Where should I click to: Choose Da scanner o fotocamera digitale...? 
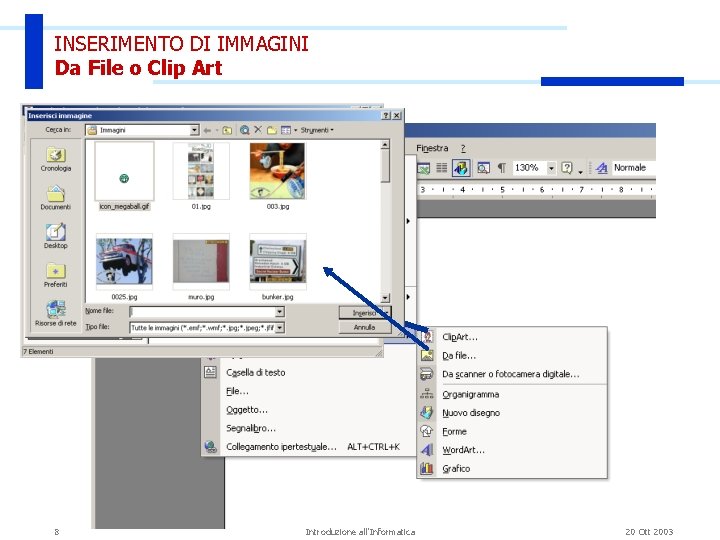pos(512,374)
